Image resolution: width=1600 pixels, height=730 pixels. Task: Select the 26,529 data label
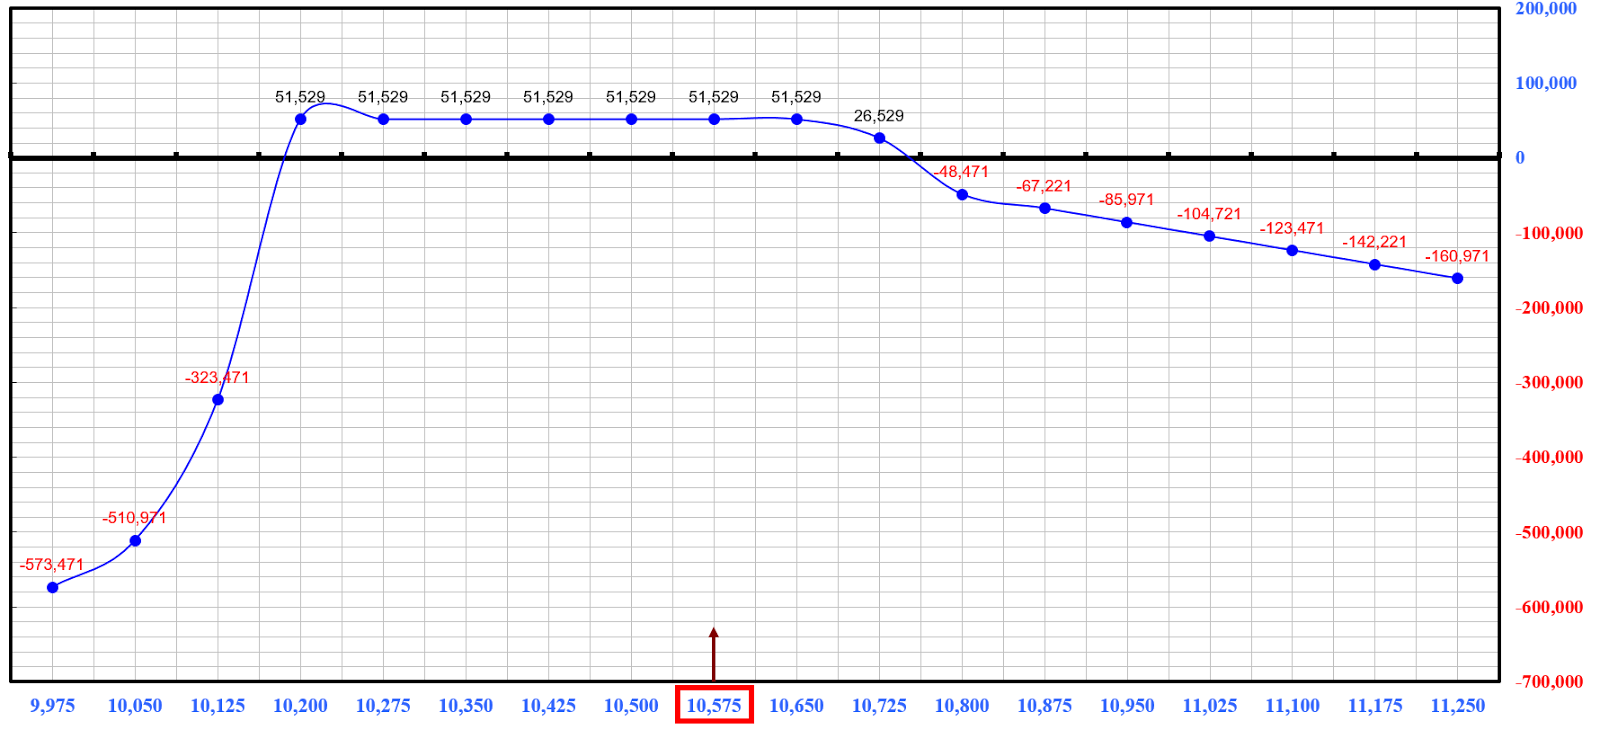[878, 116]
